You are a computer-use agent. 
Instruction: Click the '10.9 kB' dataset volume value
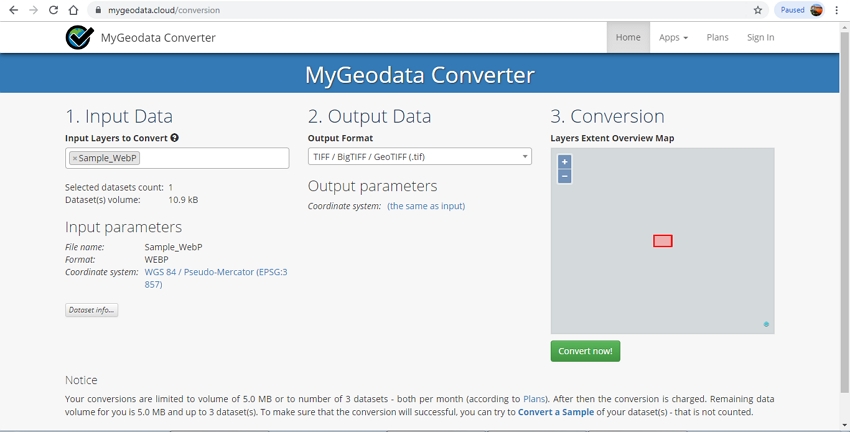pyautogui.click(x=183, y=199)
